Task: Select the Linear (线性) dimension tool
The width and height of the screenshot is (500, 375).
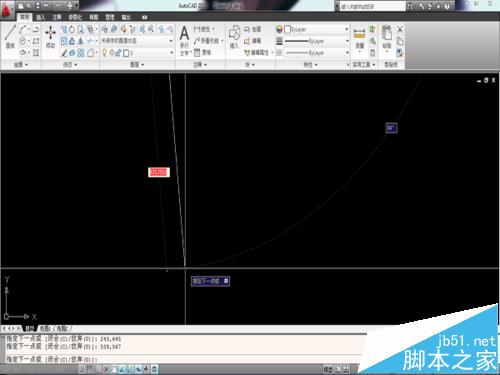Action: [204, 29]
